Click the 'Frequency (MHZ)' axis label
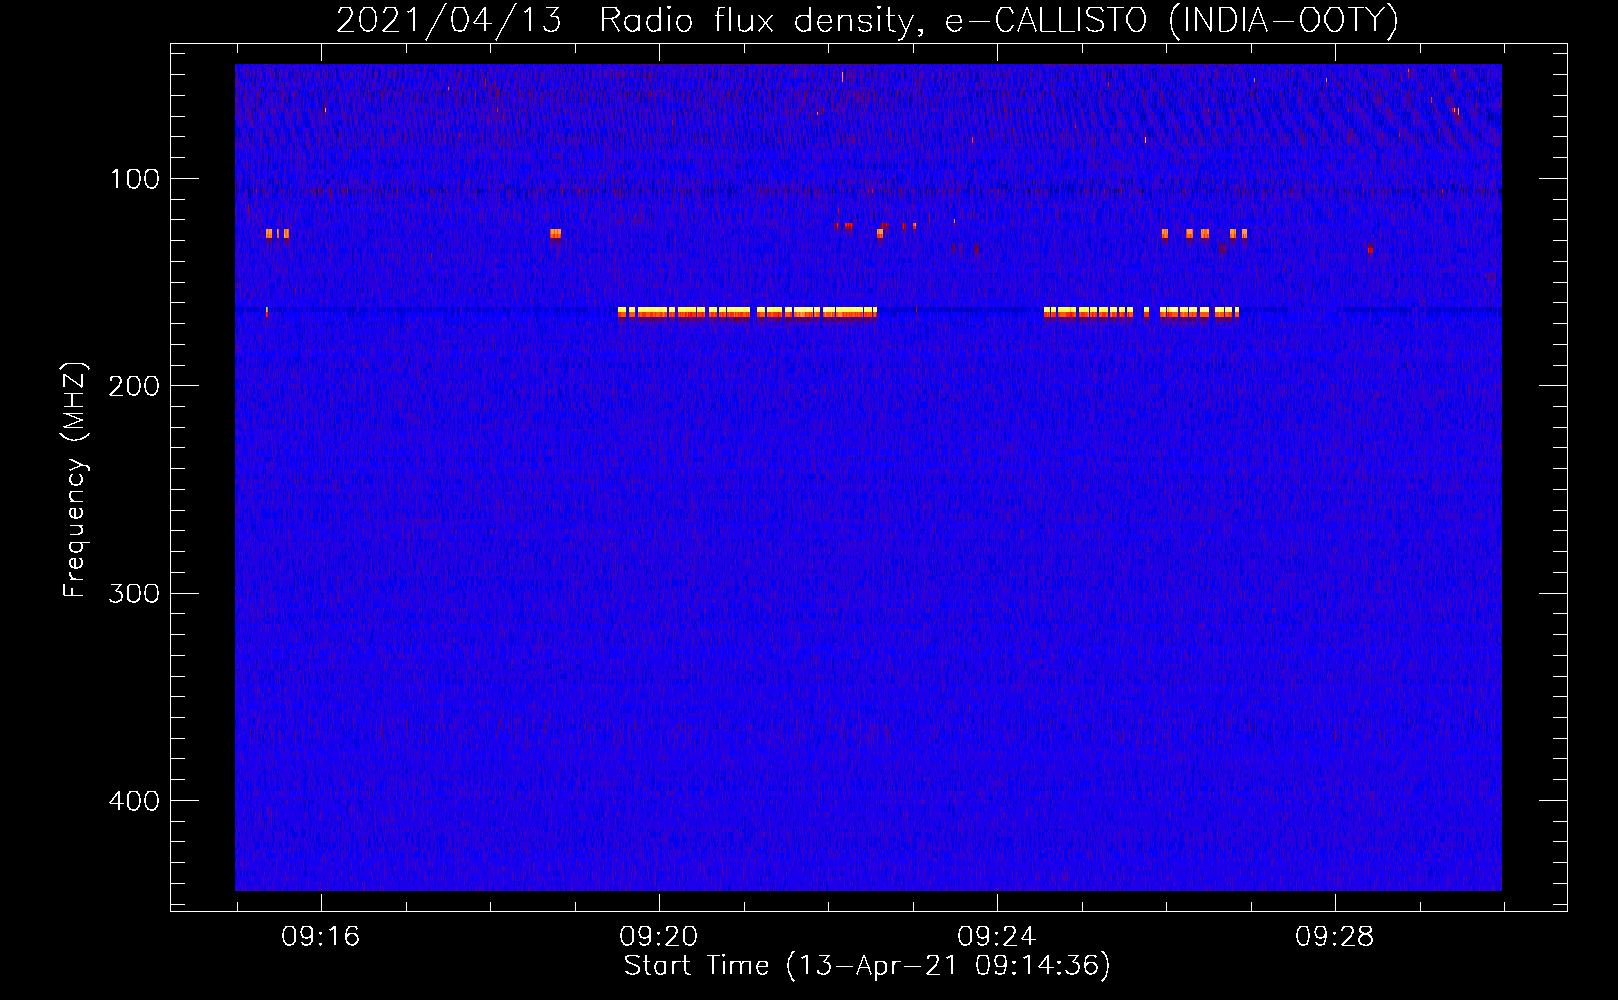Screen dimensions: 1618x1000 coord(75,480)
